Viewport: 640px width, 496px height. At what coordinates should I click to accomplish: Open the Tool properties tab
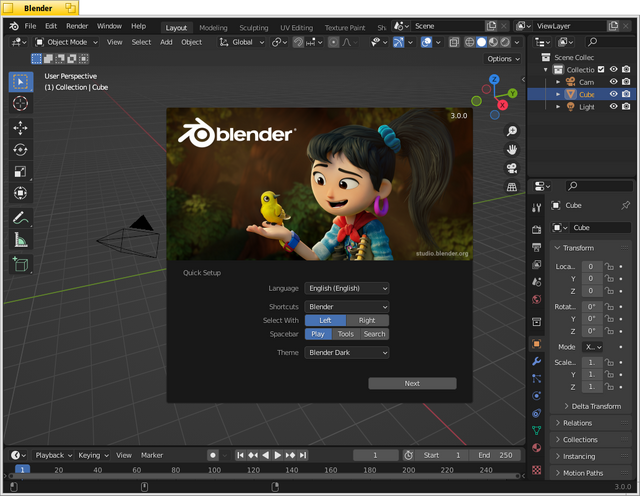coord(537,208)
